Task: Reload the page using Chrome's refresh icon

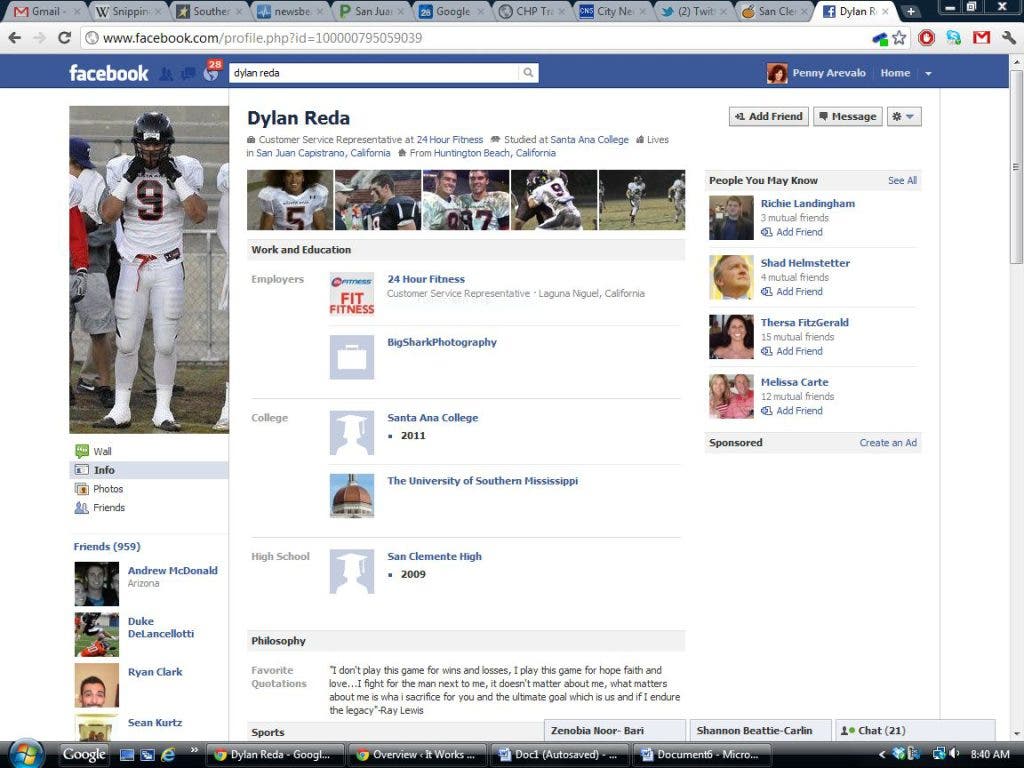Action: coord(64,38)
